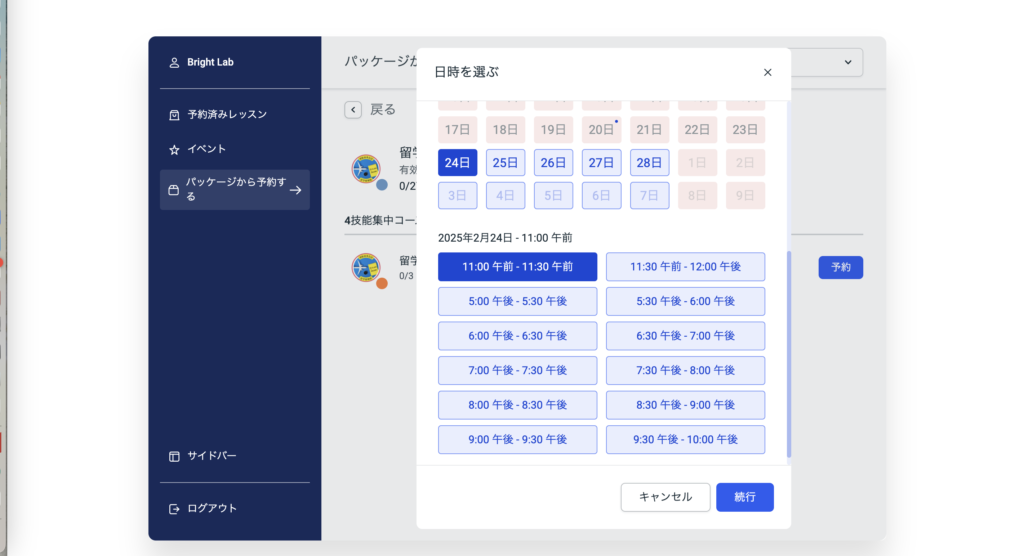Open the イベント menu item
The width and height of the screenshot is (1024, 556).
[x=206, y=149]
